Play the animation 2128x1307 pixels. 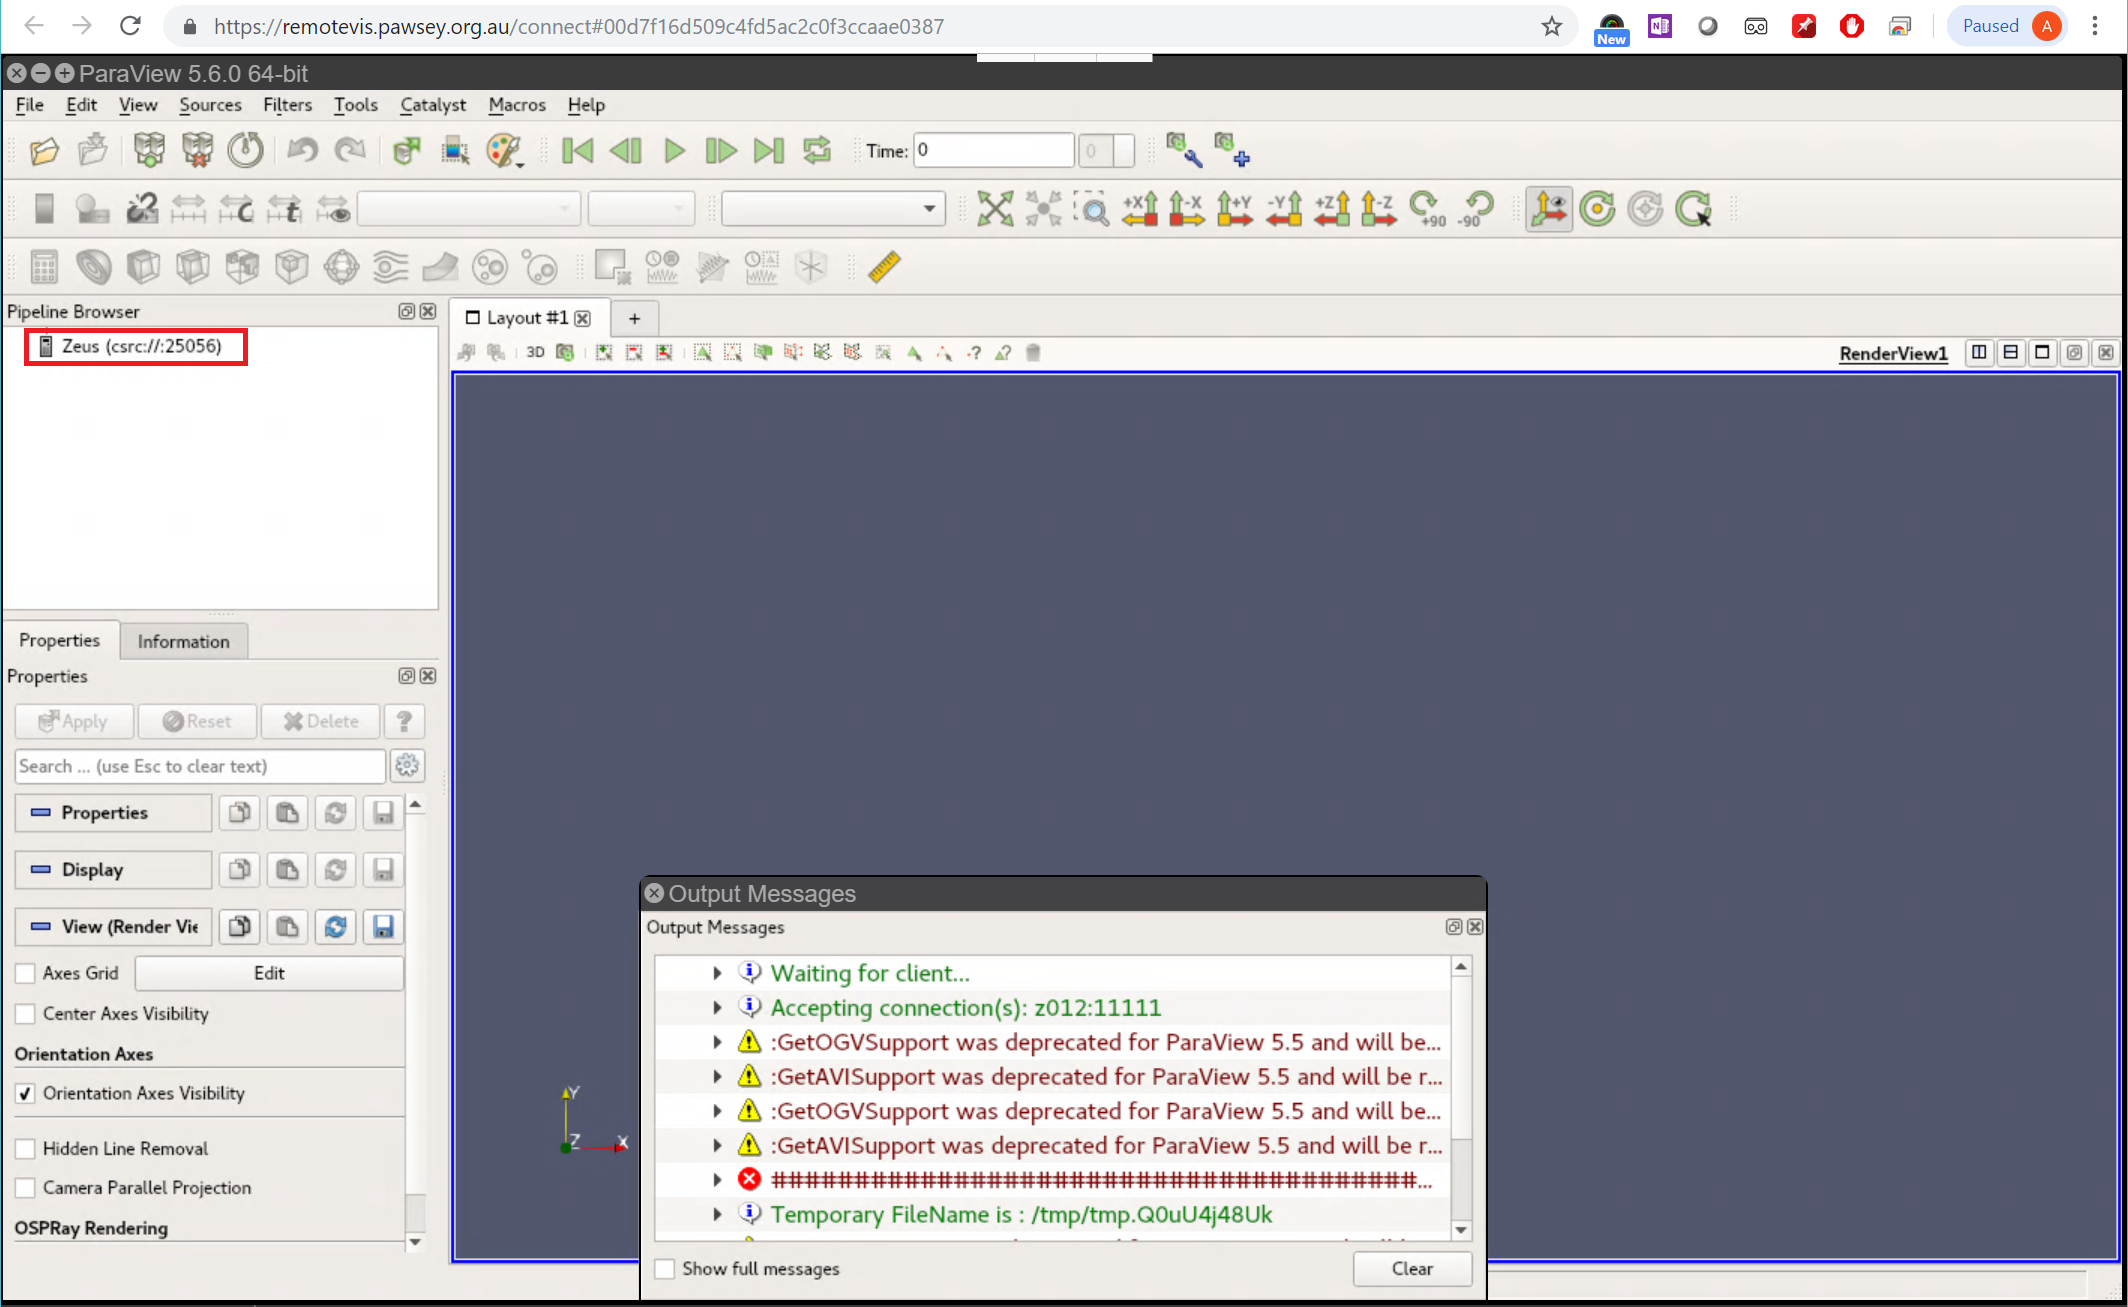[674, 151]
